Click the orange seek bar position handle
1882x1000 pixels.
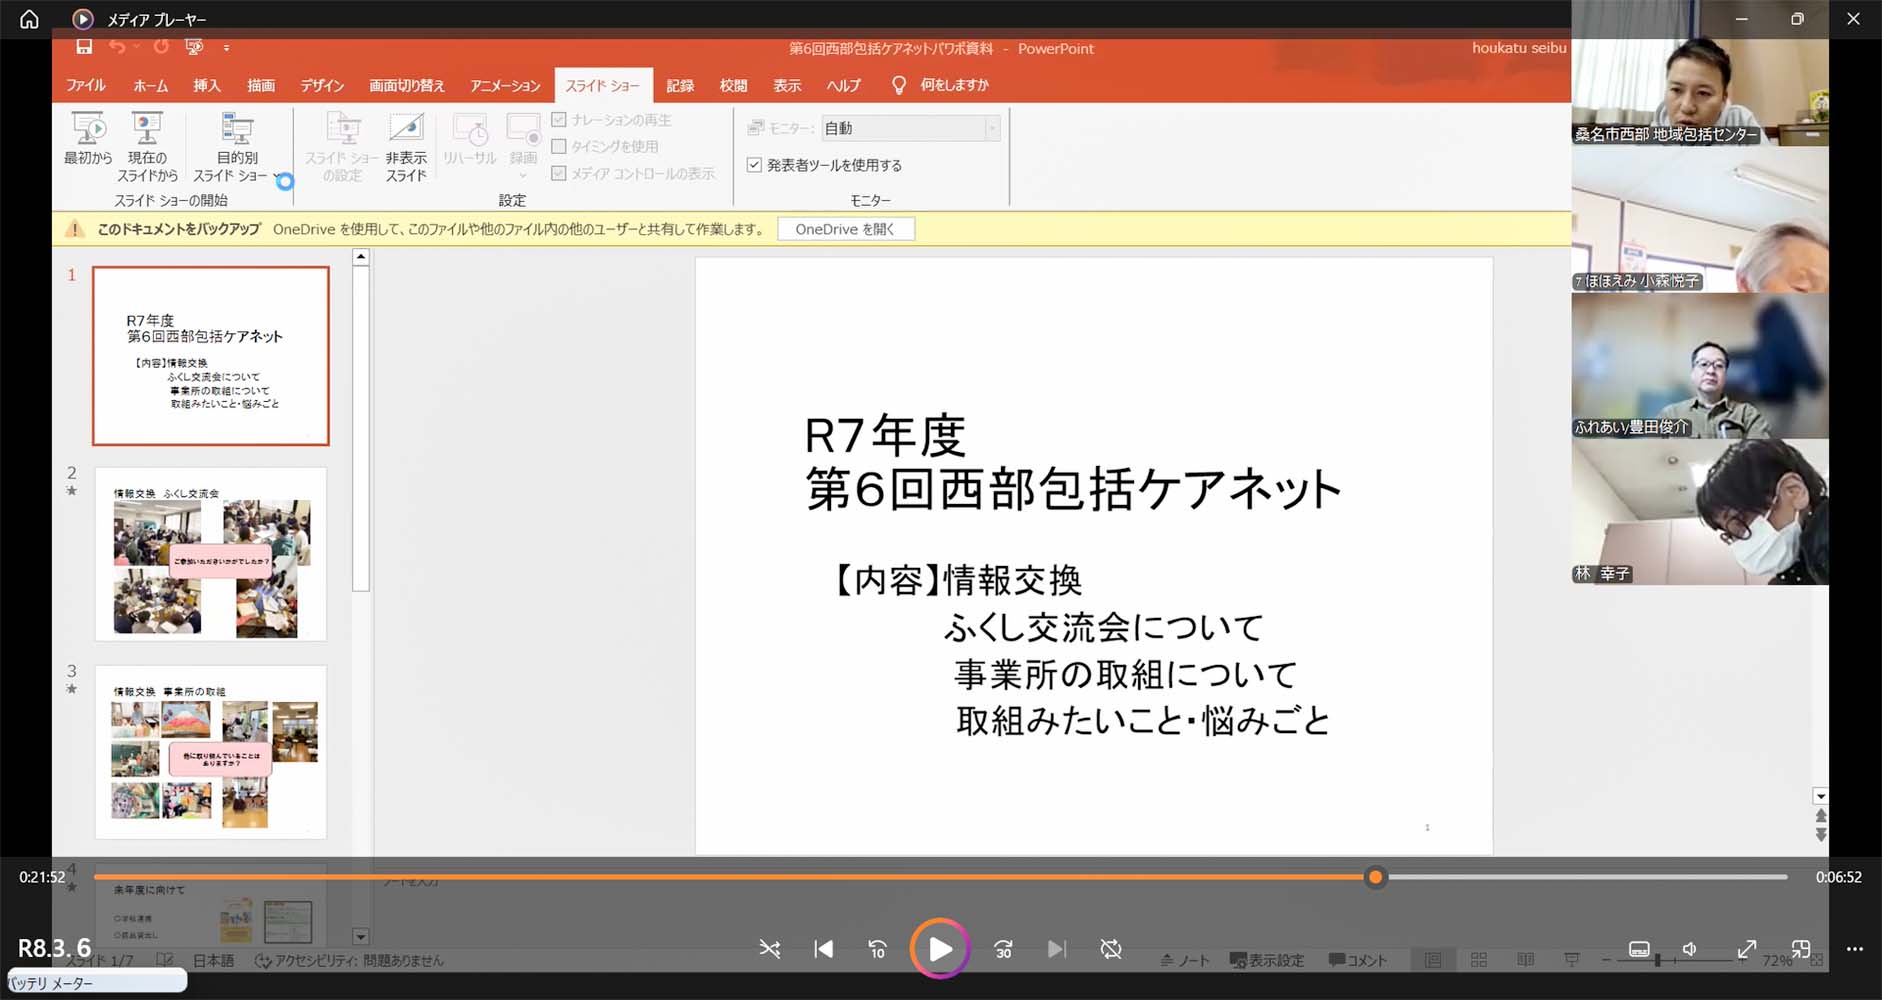(1376, 877)
